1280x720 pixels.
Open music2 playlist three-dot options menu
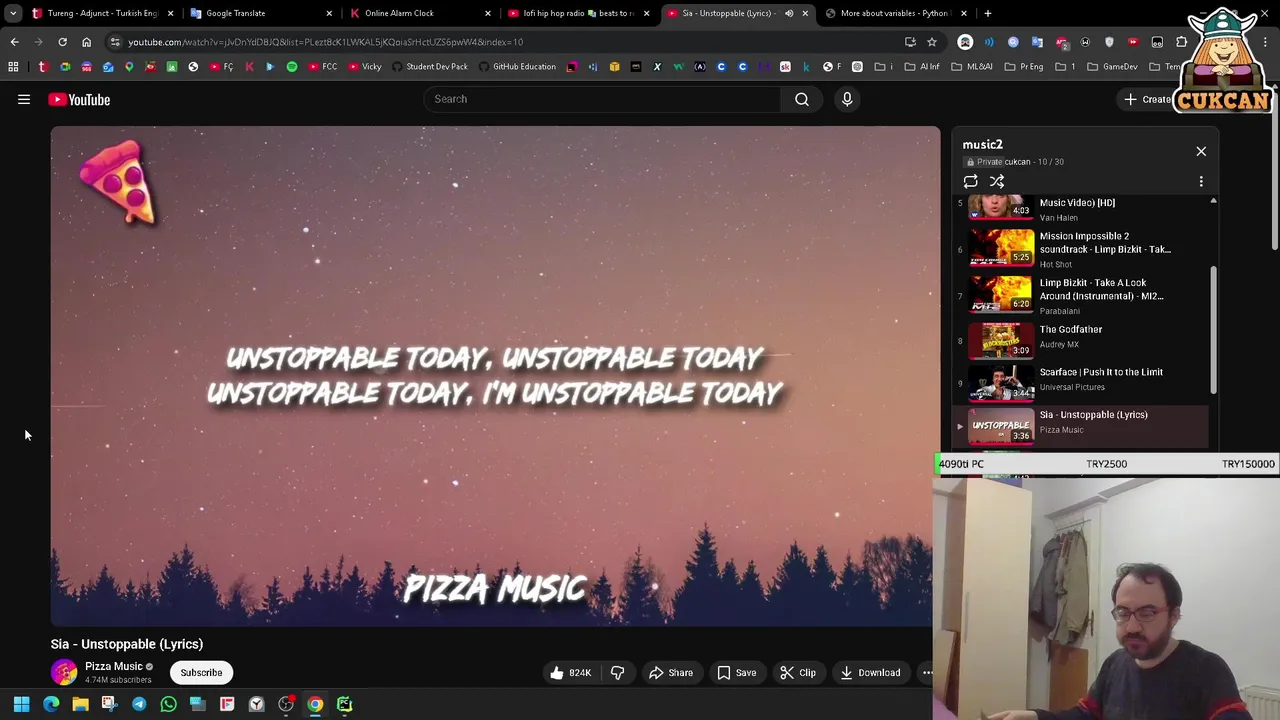coord(1201,181)
